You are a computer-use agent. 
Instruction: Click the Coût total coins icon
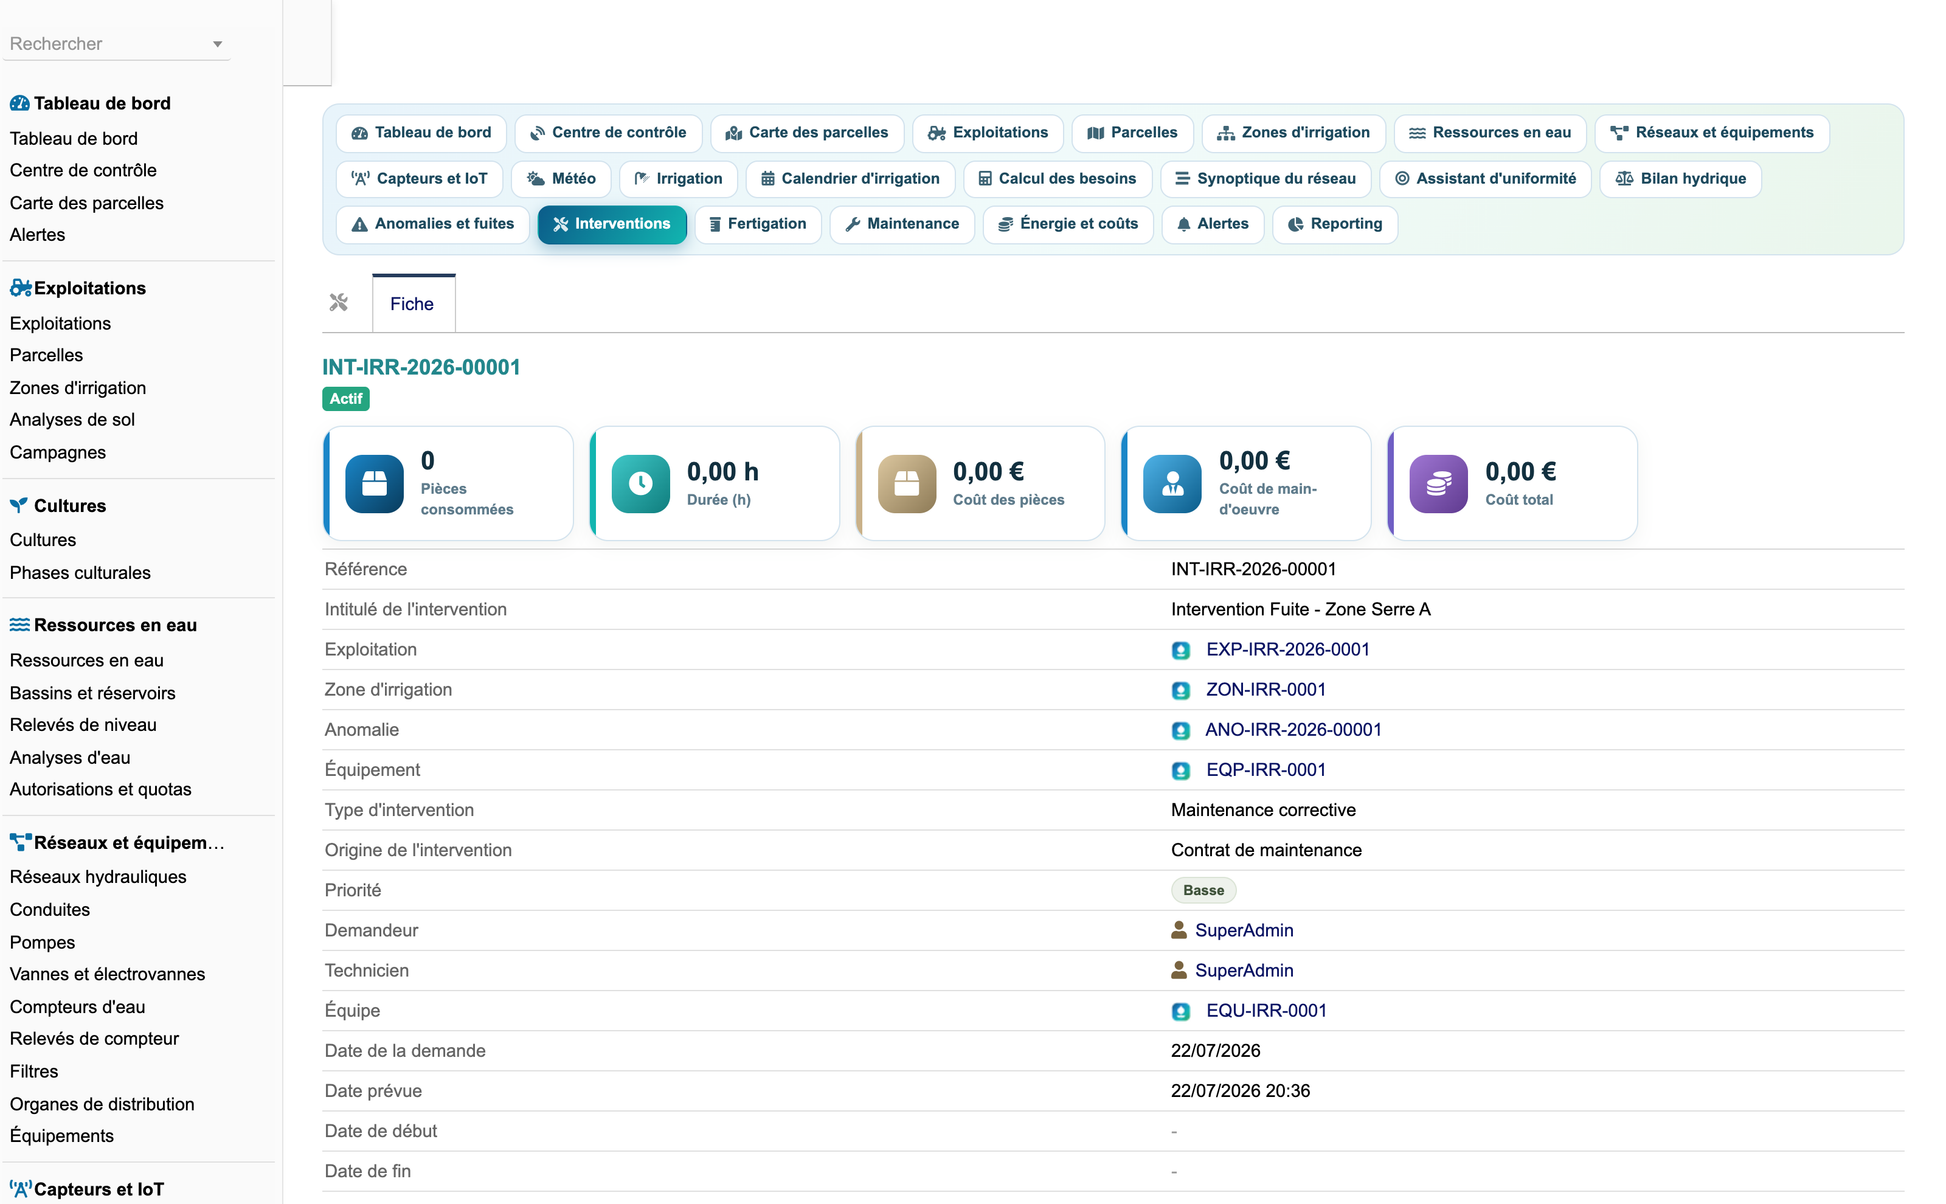(x=1438, y=484)
